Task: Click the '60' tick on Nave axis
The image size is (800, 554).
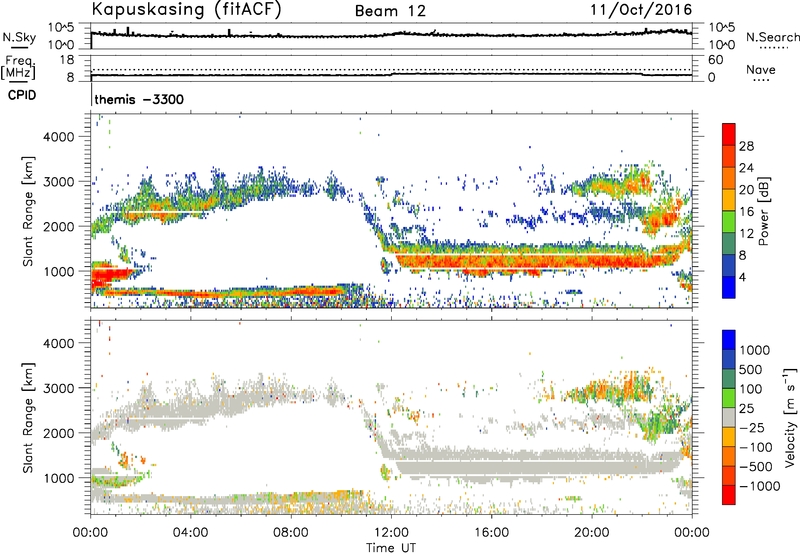Action: coord(715,60)
